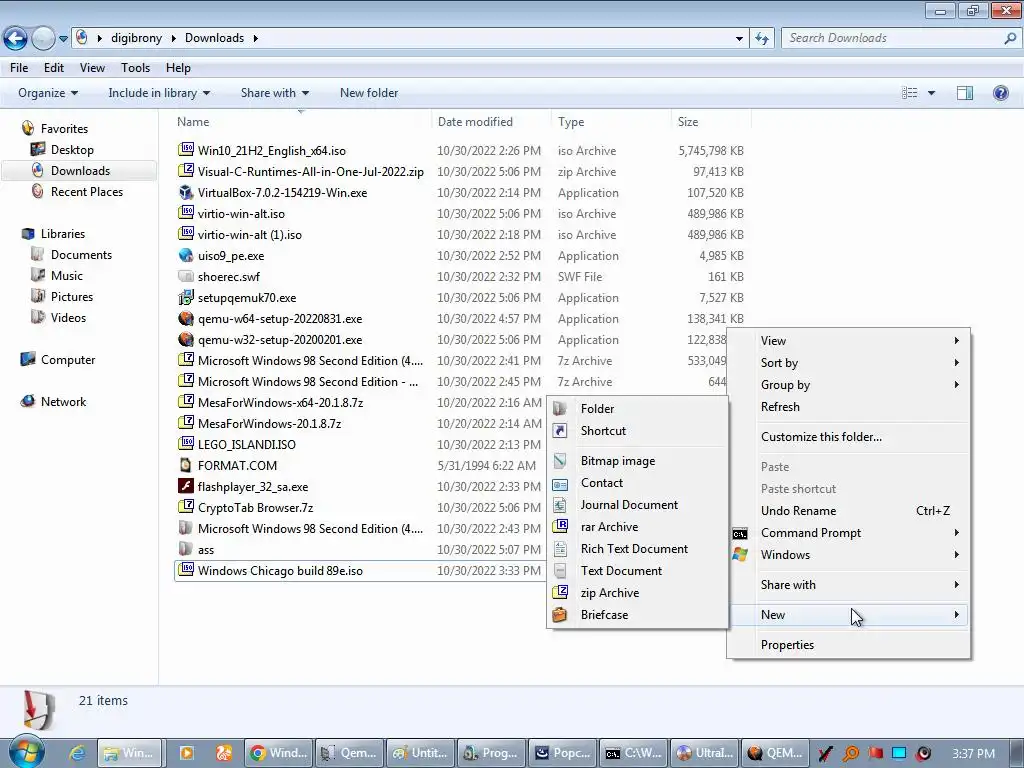
Task: Choose Customize this folder... option
Action: (x=849, y=437)
